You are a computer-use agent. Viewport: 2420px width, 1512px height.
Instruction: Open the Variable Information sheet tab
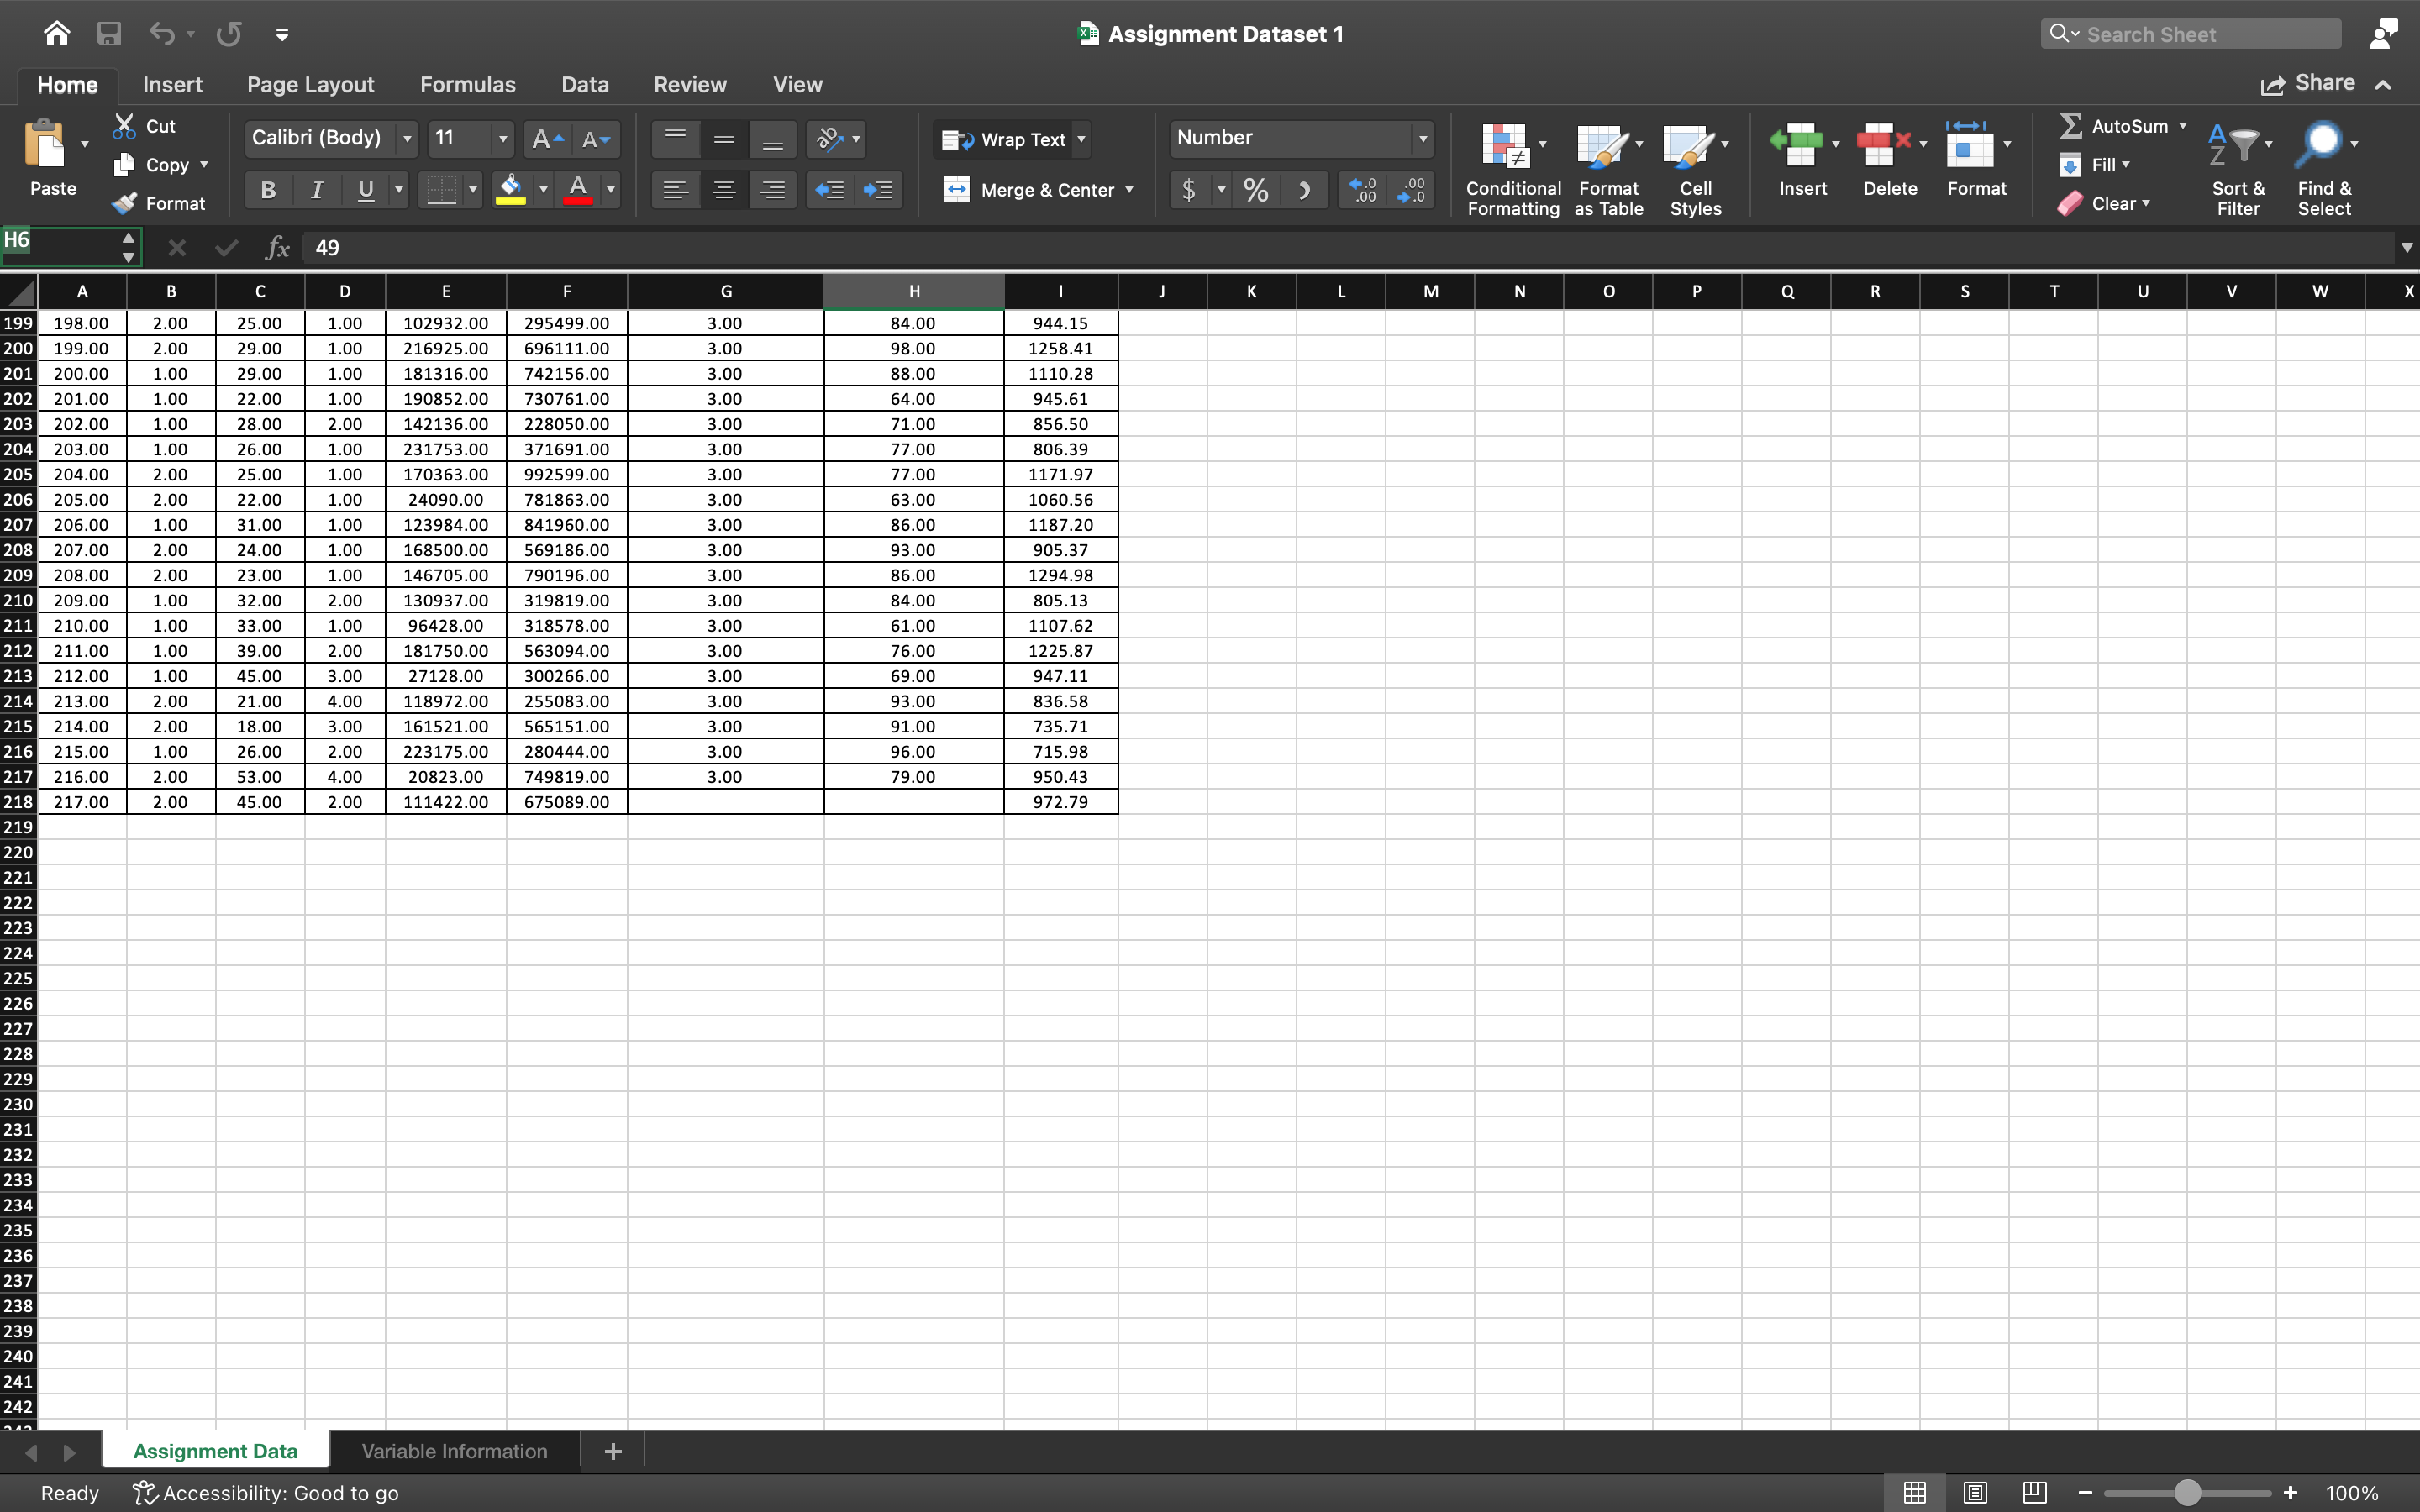click(x=454, y=1450)
